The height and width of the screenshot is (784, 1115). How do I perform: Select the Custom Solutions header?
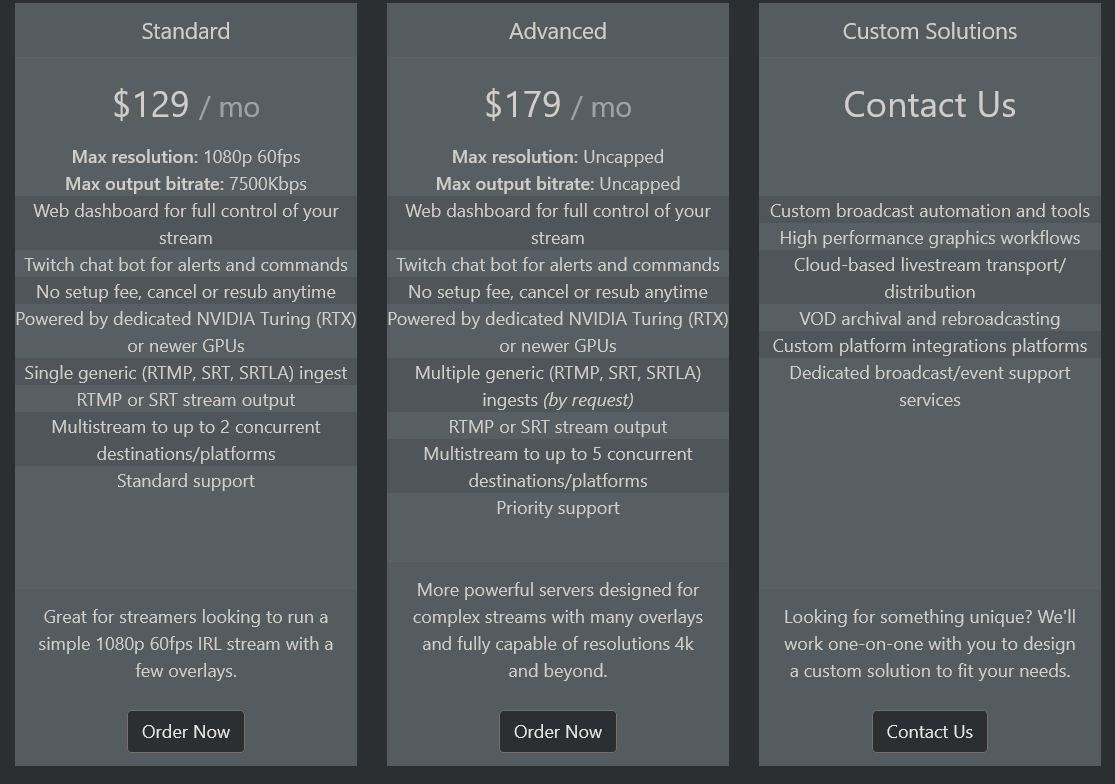tap(929, 31)
